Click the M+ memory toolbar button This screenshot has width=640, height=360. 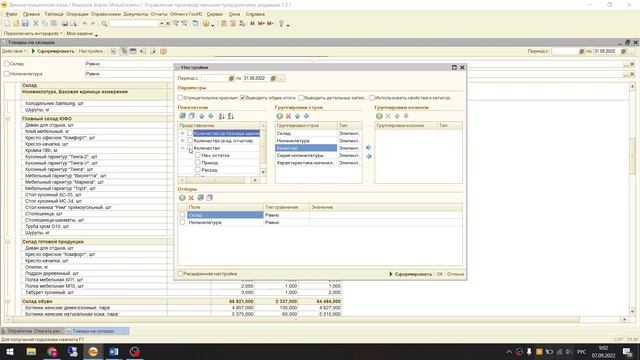[x=261, y=24]
